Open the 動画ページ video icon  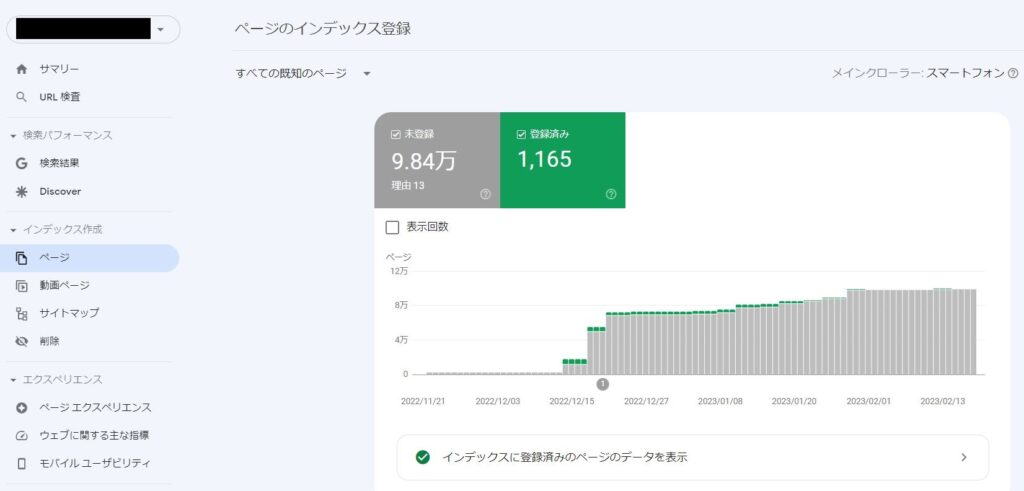click(x=22, y=286)
